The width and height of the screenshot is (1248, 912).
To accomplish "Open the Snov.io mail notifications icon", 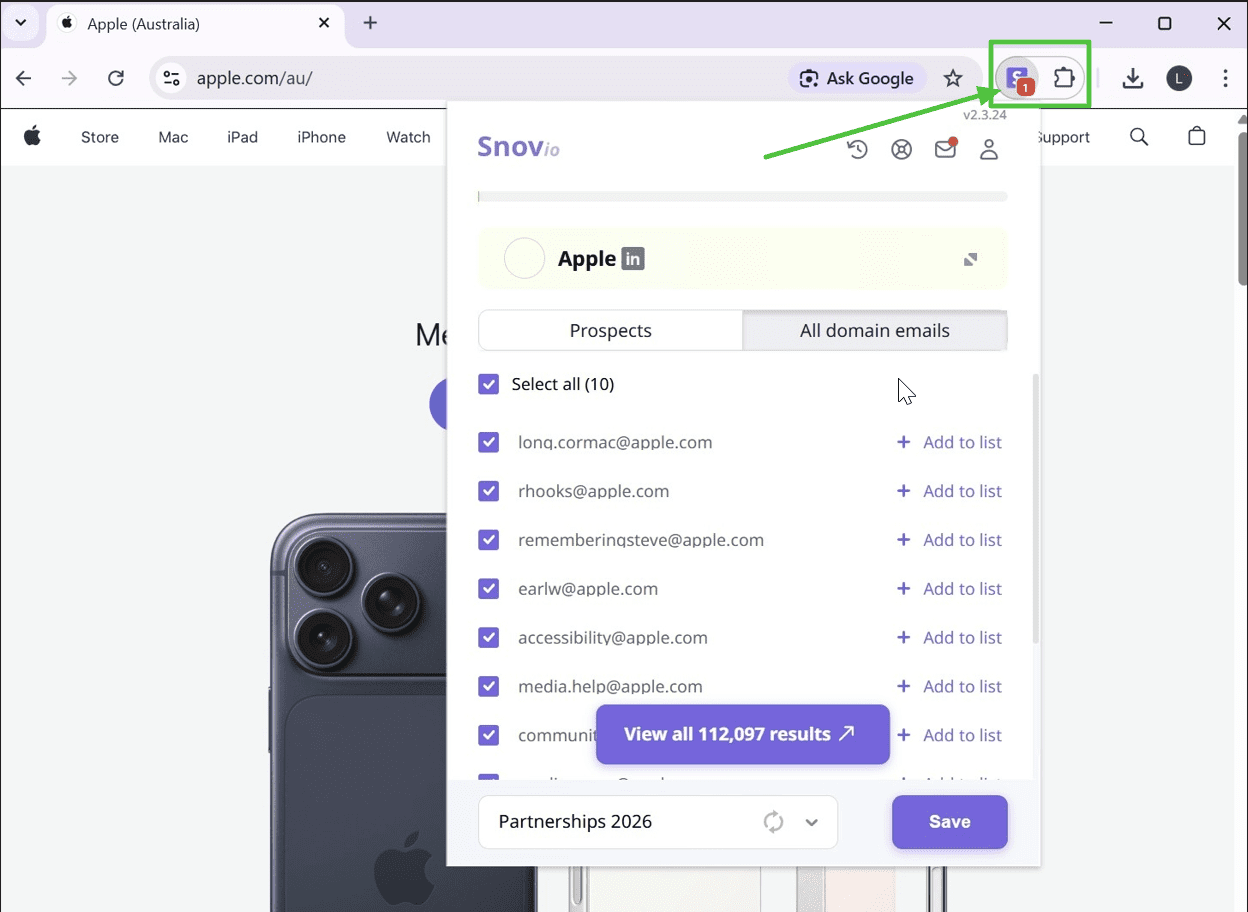I will 945,150.
